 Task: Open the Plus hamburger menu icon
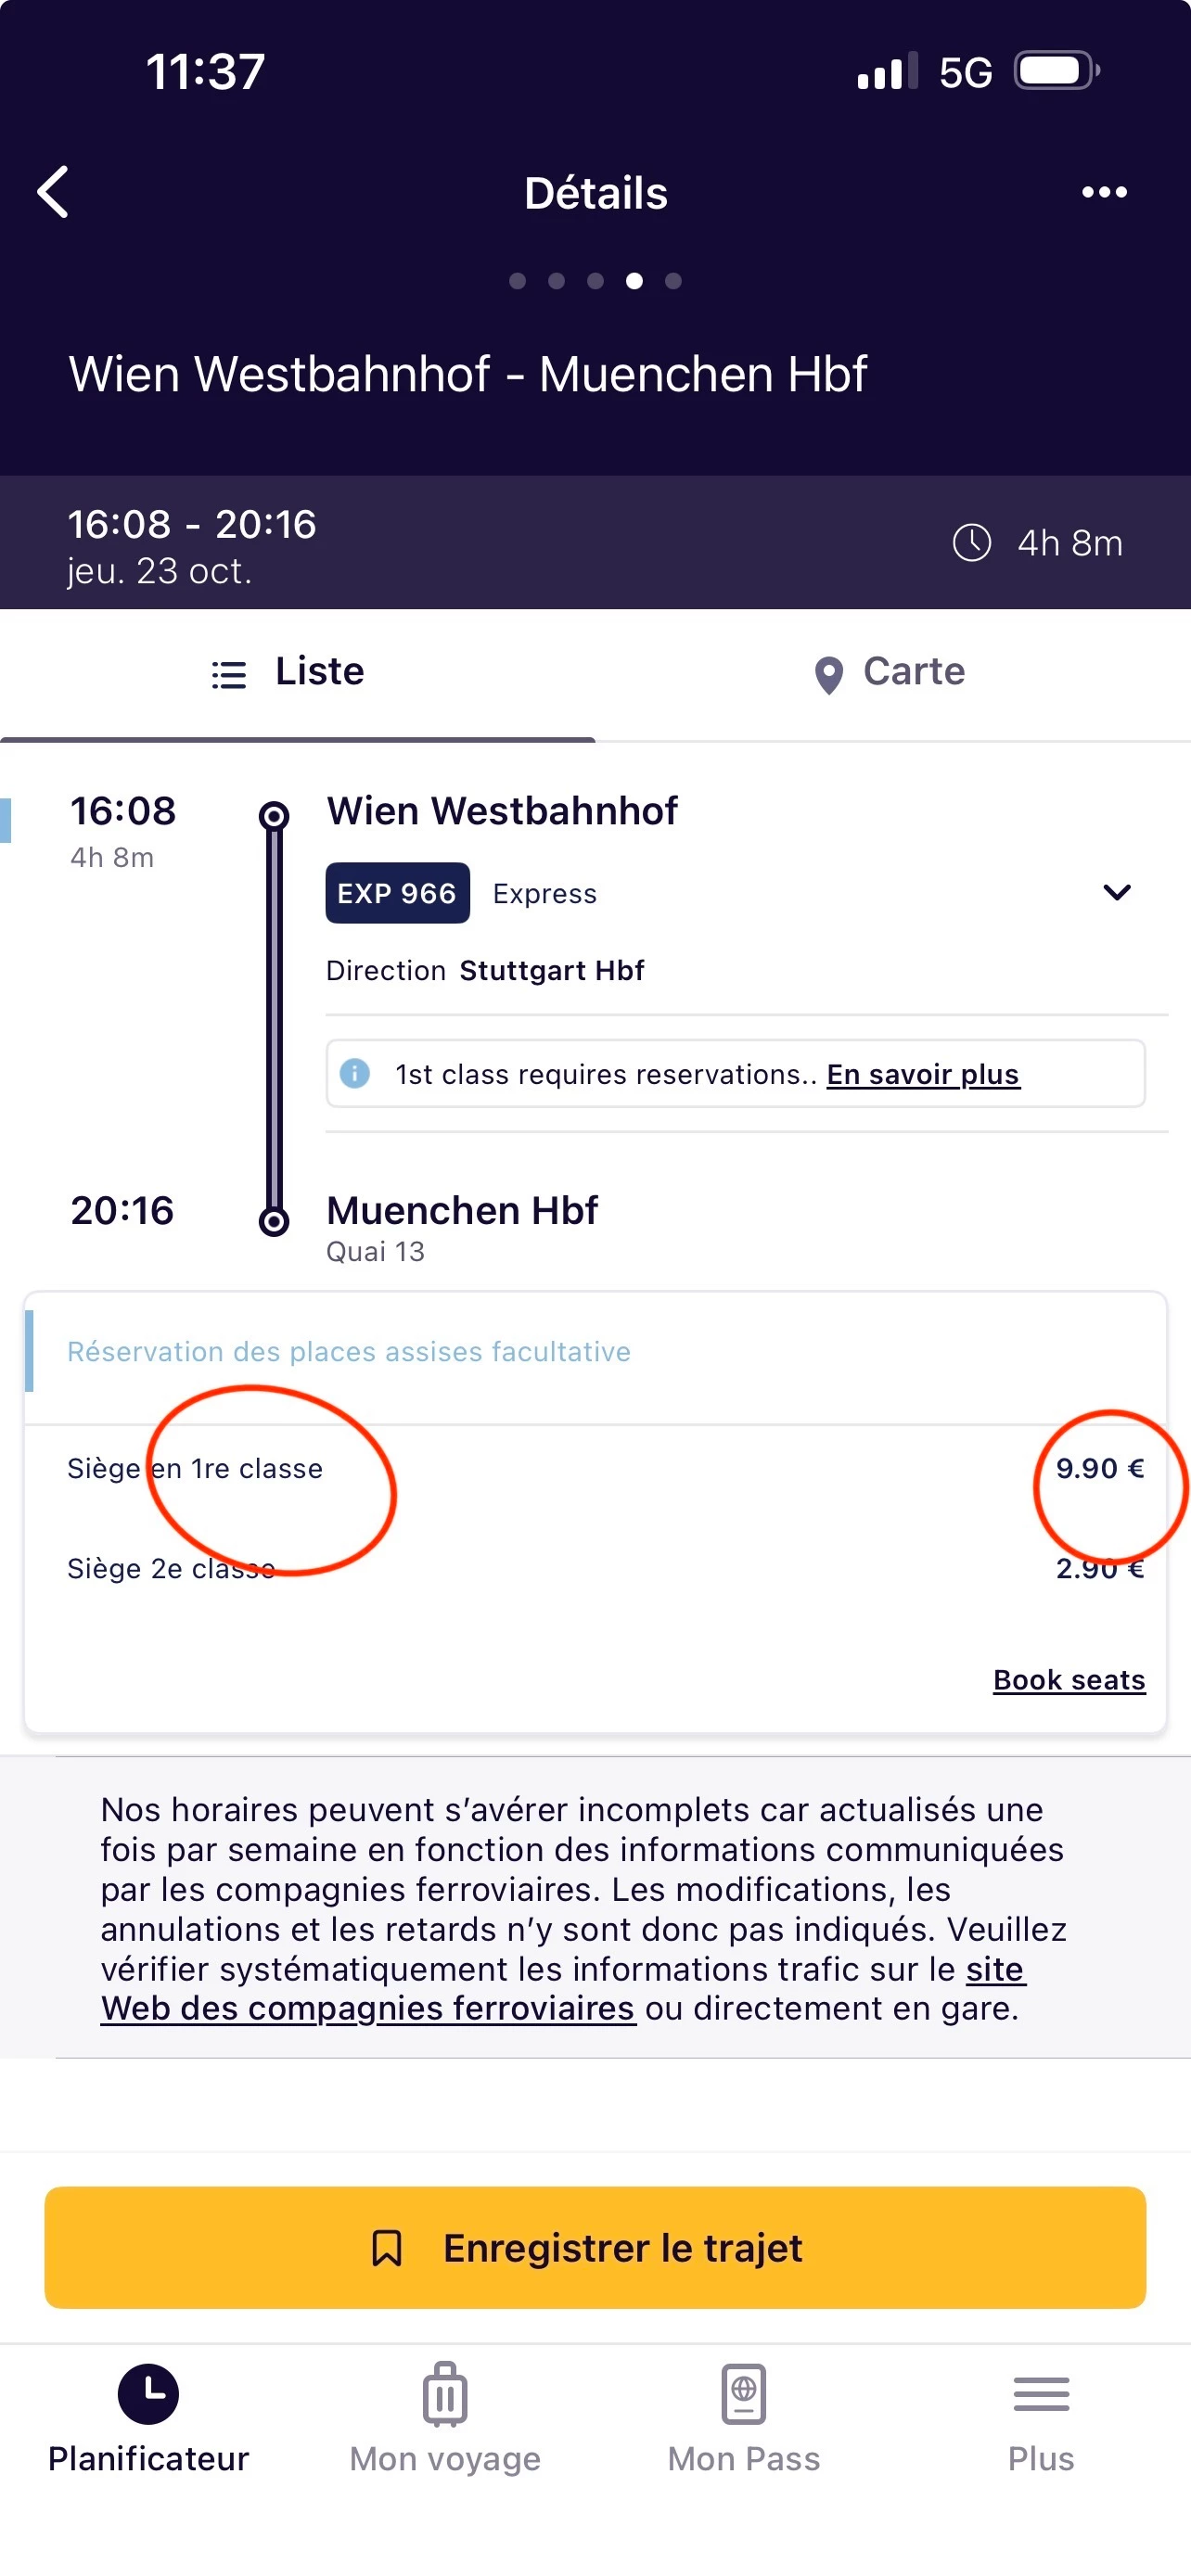[1041, 2394]
